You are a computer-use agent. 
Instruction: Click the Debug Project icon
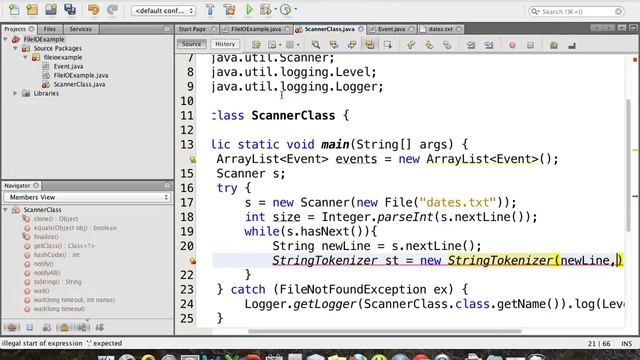[266, 9]
